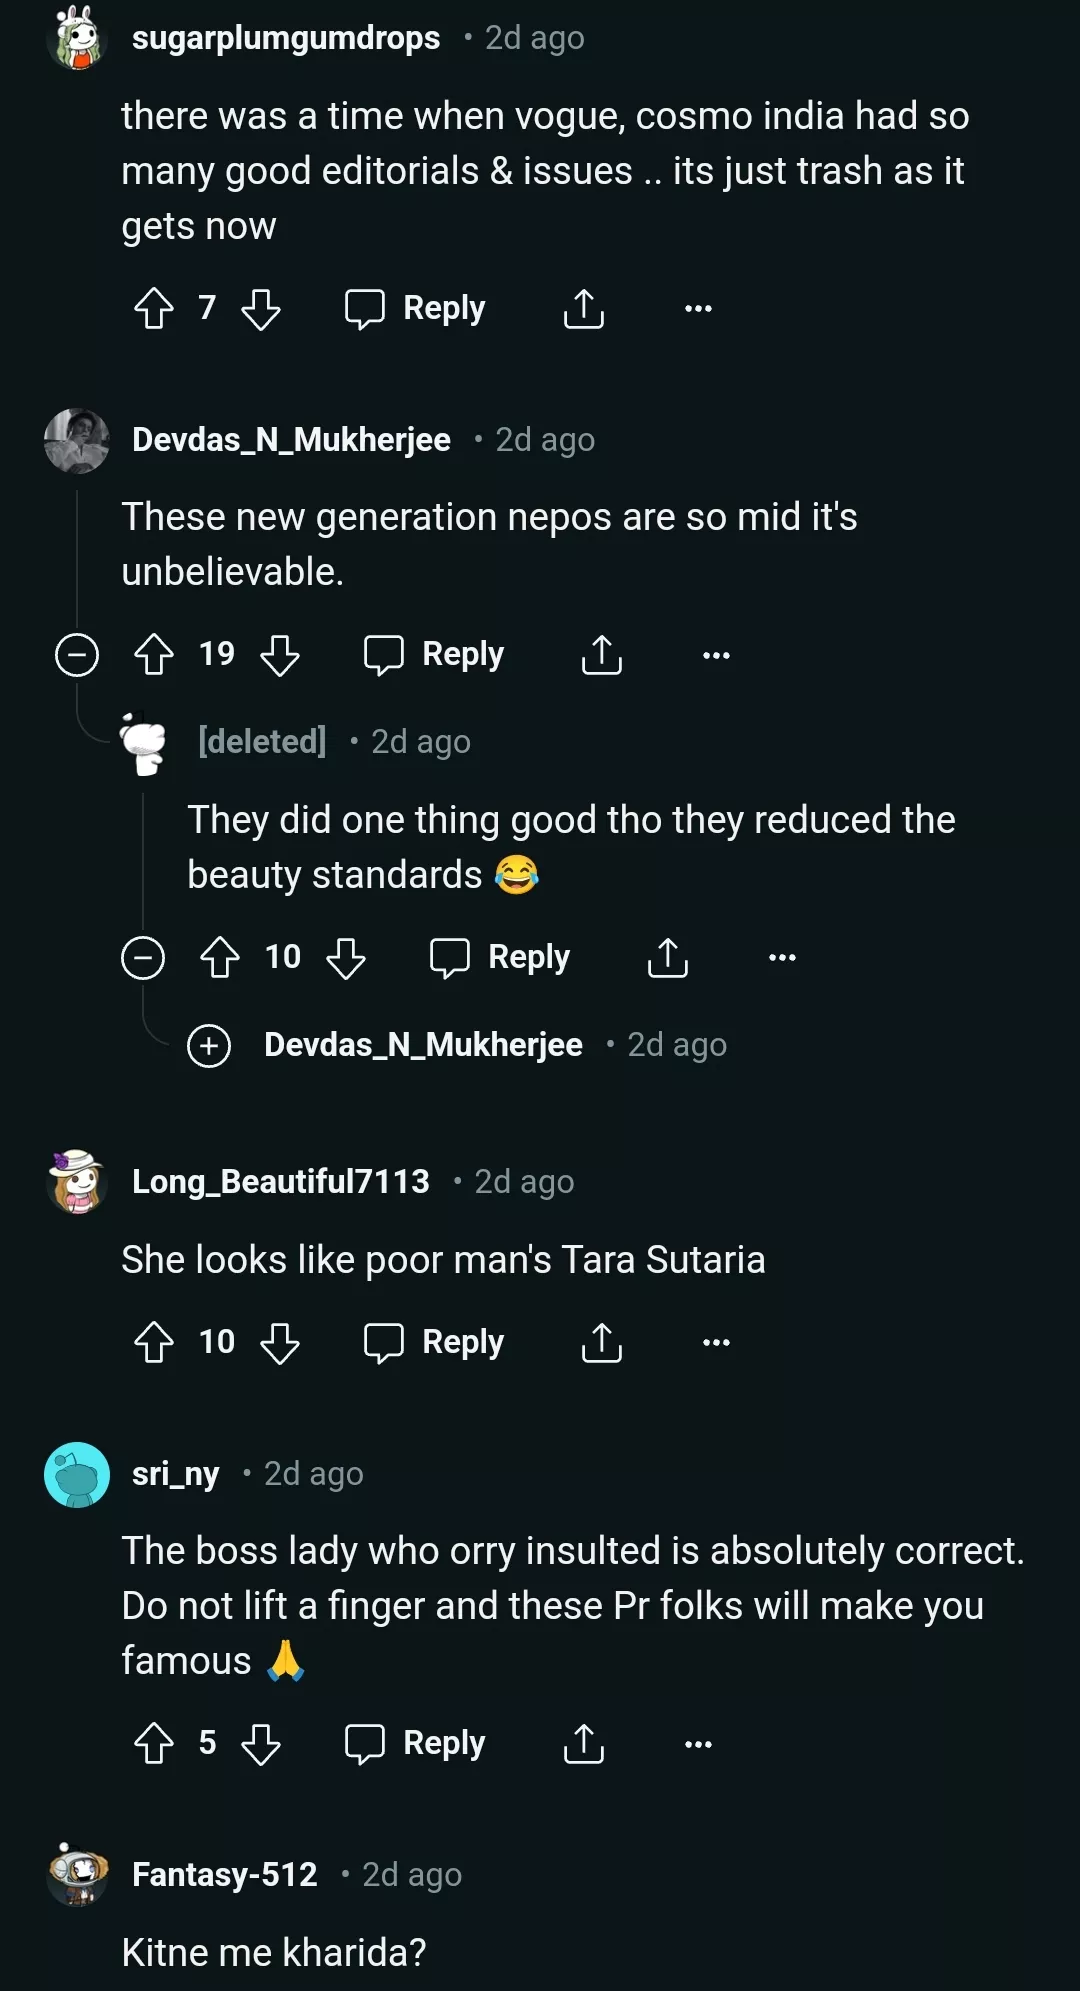Screen dimensions: 1080x1991
Task: Open Fantasy-512's user profile
Action: [x=225, y=1875]
